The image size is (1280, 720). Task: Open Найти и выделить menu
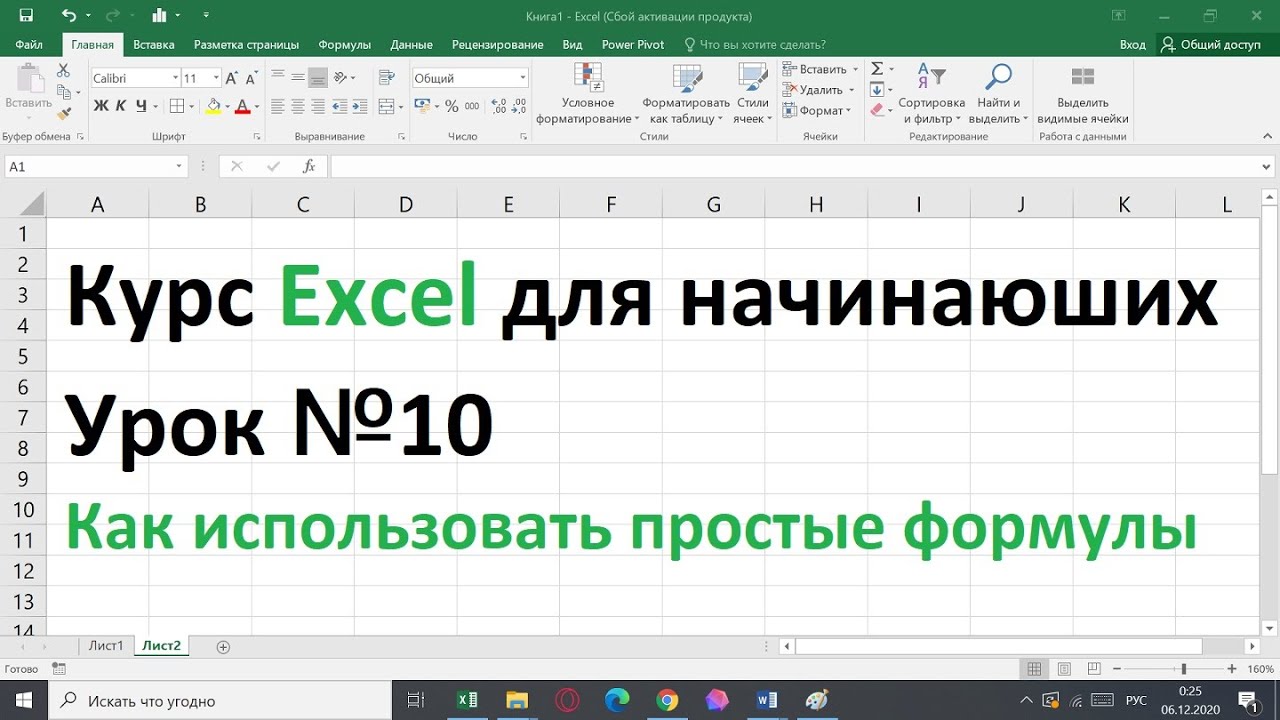tap(998, 93)
